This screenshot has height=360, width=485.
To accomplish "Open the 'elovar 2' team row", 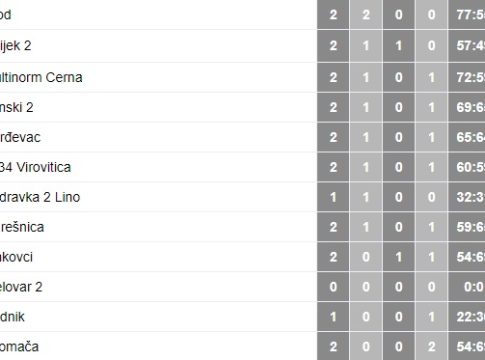I will [x=21, y=287].
